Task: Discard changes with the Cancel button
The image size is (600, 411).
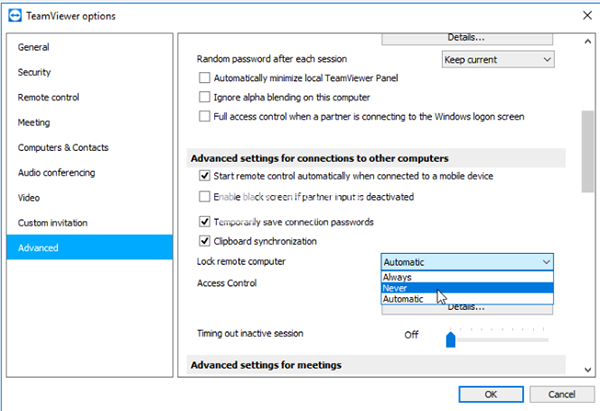Action: coord(562,394)
